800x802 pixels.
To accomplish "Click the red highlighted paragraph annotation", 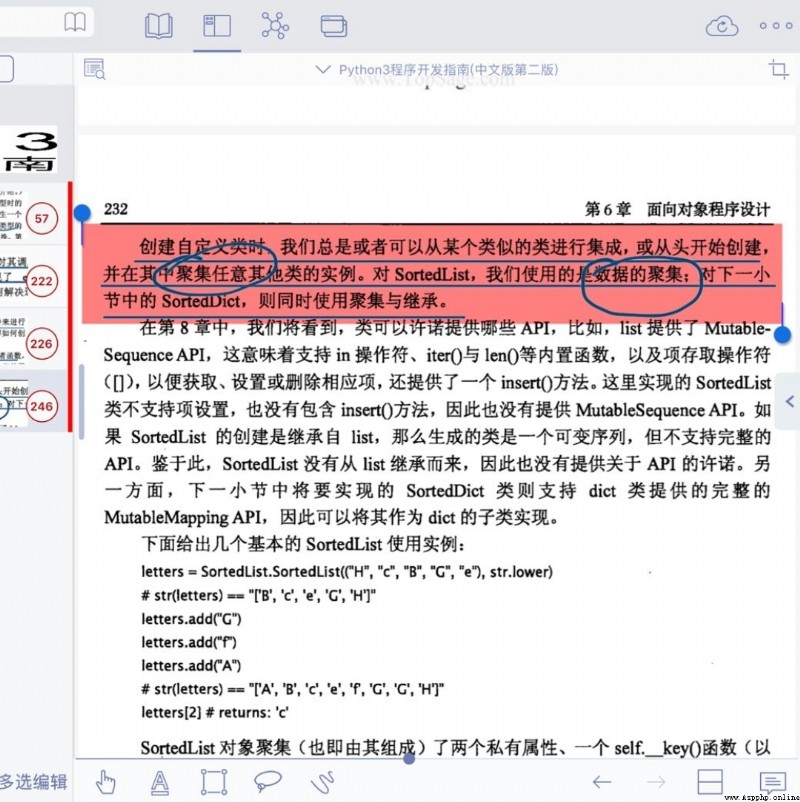I will (432, 274).
